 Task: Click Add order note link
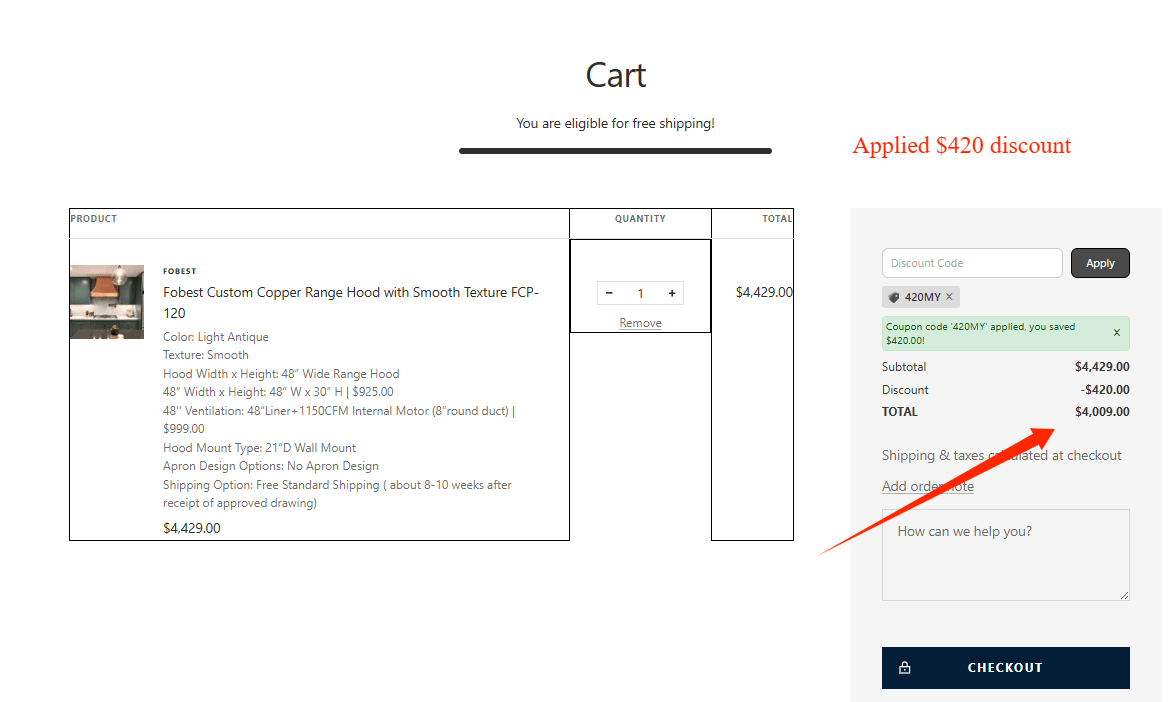pyautogui.click(x=928, y=486)
